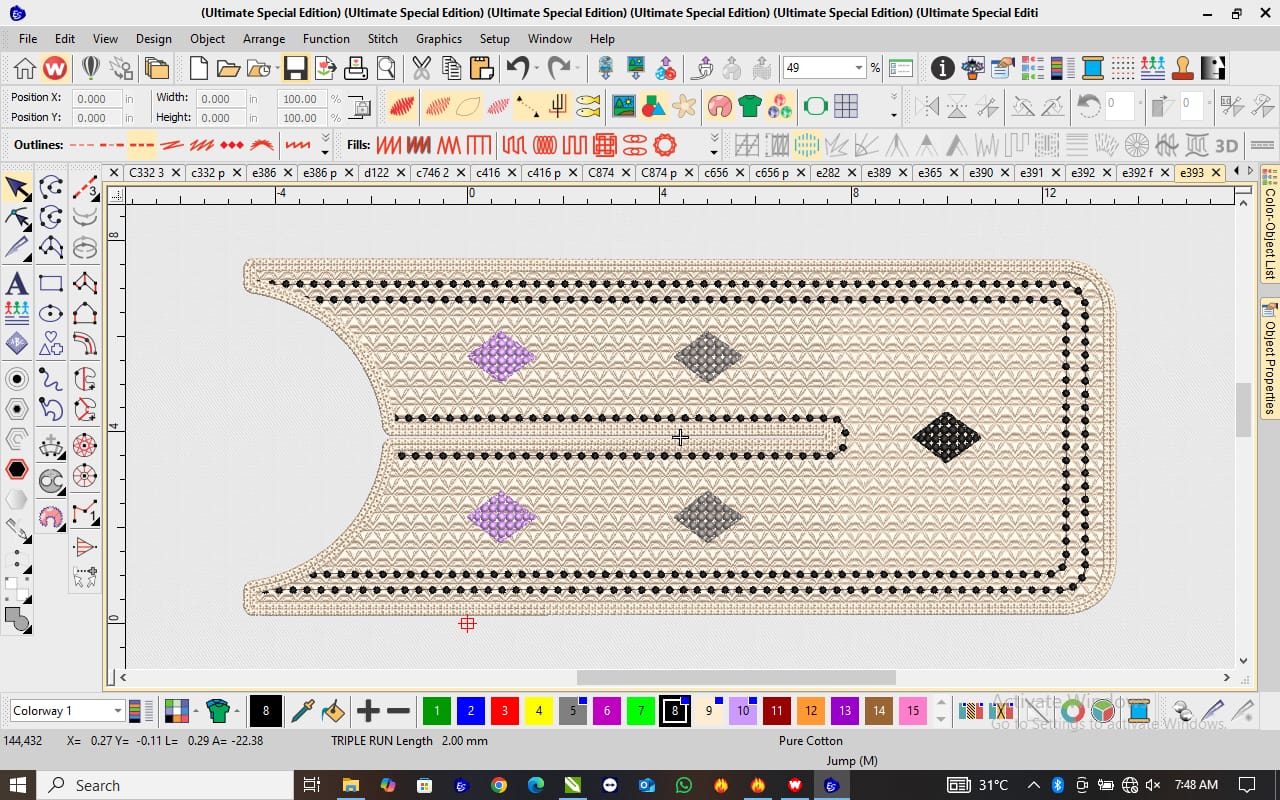Click the Position X input field
The height and width of the screenshot is (800, 1280).
pyautogui.click(x=96, y=98)
